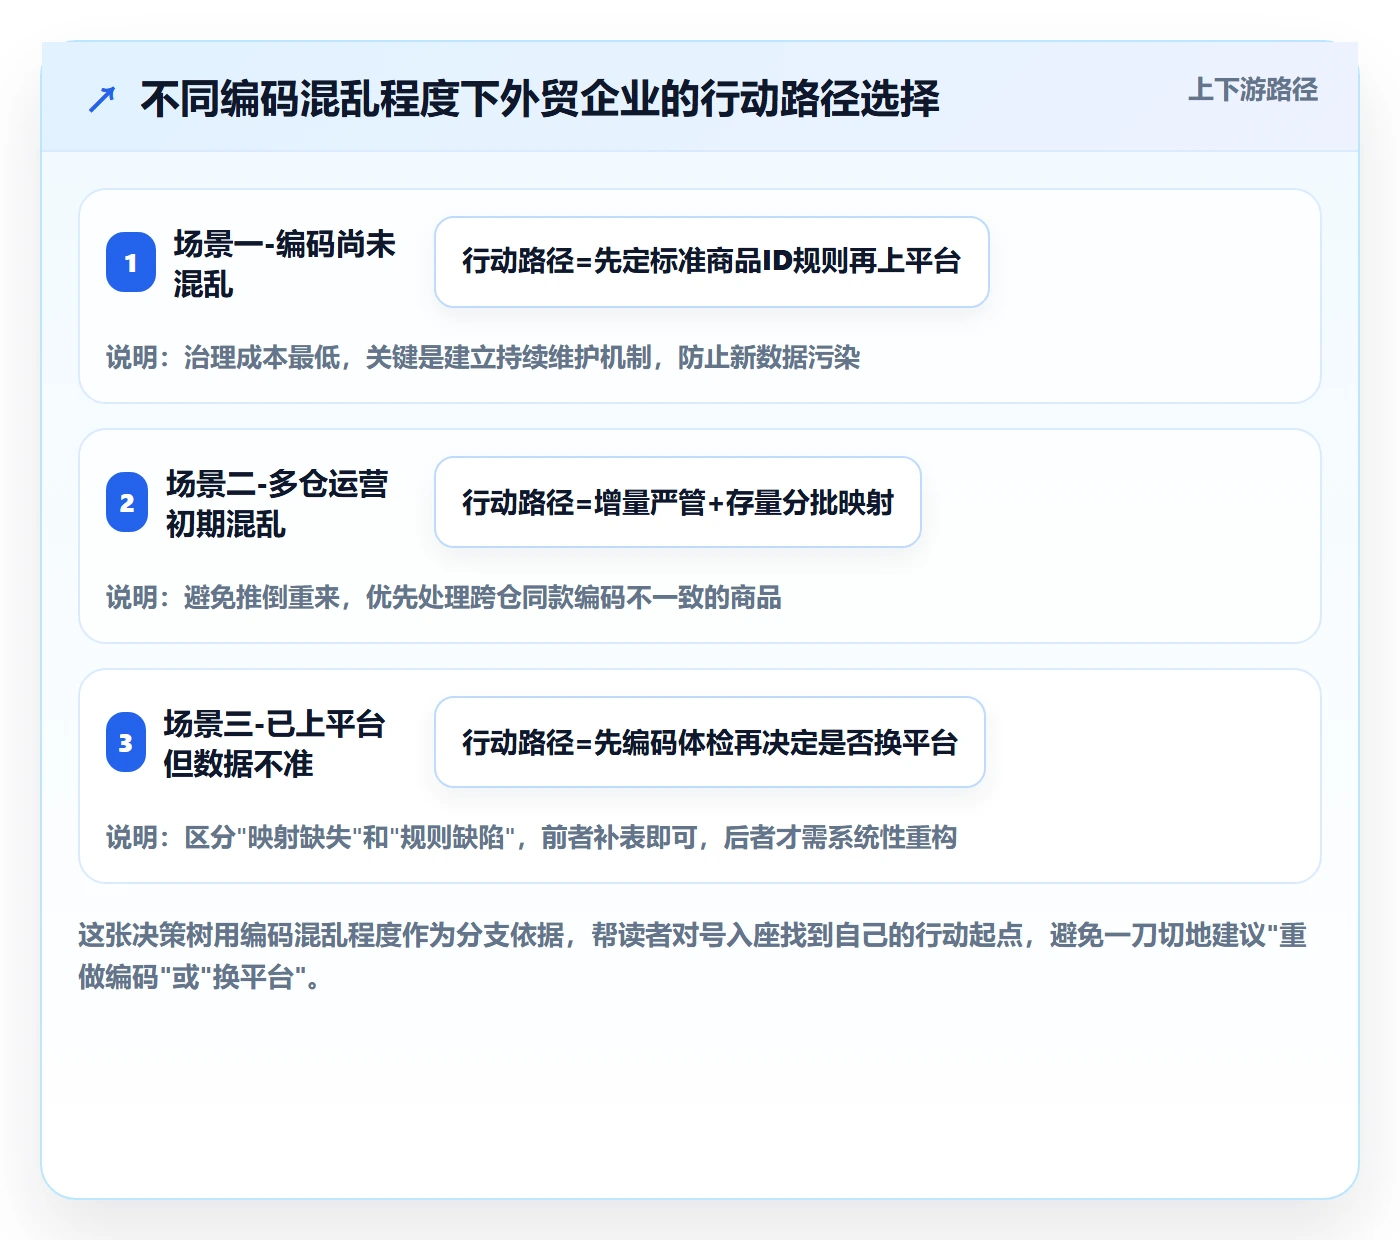
Task: Click box 行动路径=先定标准商品ID规则再上平台
Action: pyautogui.click(x=712, y=262)
